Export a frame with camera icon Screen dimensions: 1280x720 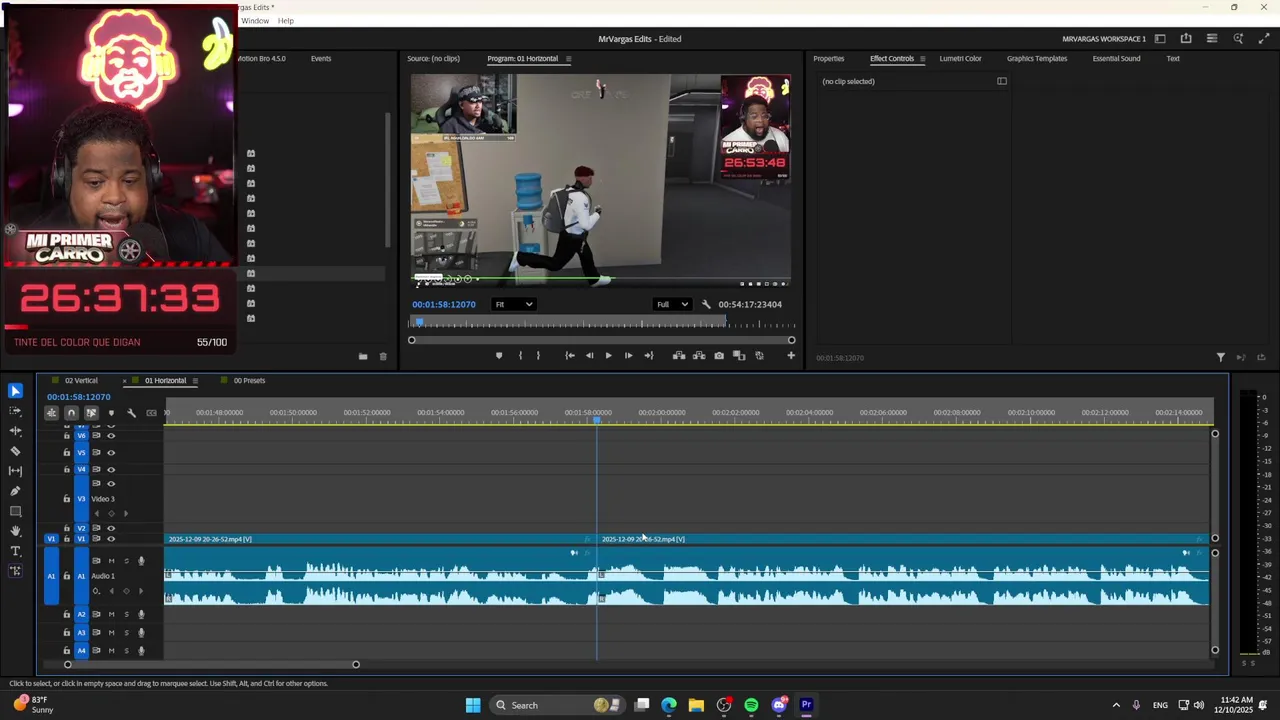719,356
